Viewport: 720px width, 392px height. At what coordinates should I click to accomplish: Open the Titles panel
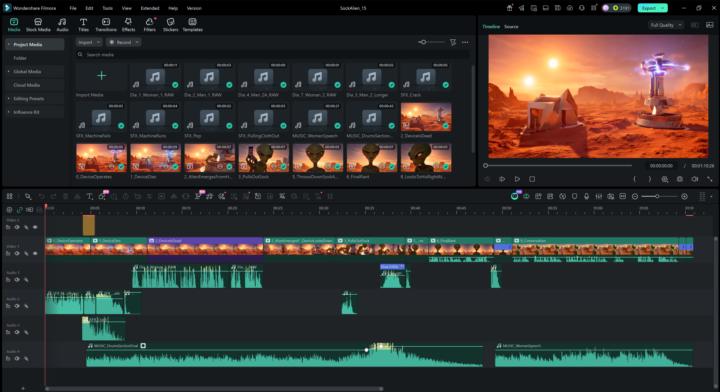tap(83, 24)
